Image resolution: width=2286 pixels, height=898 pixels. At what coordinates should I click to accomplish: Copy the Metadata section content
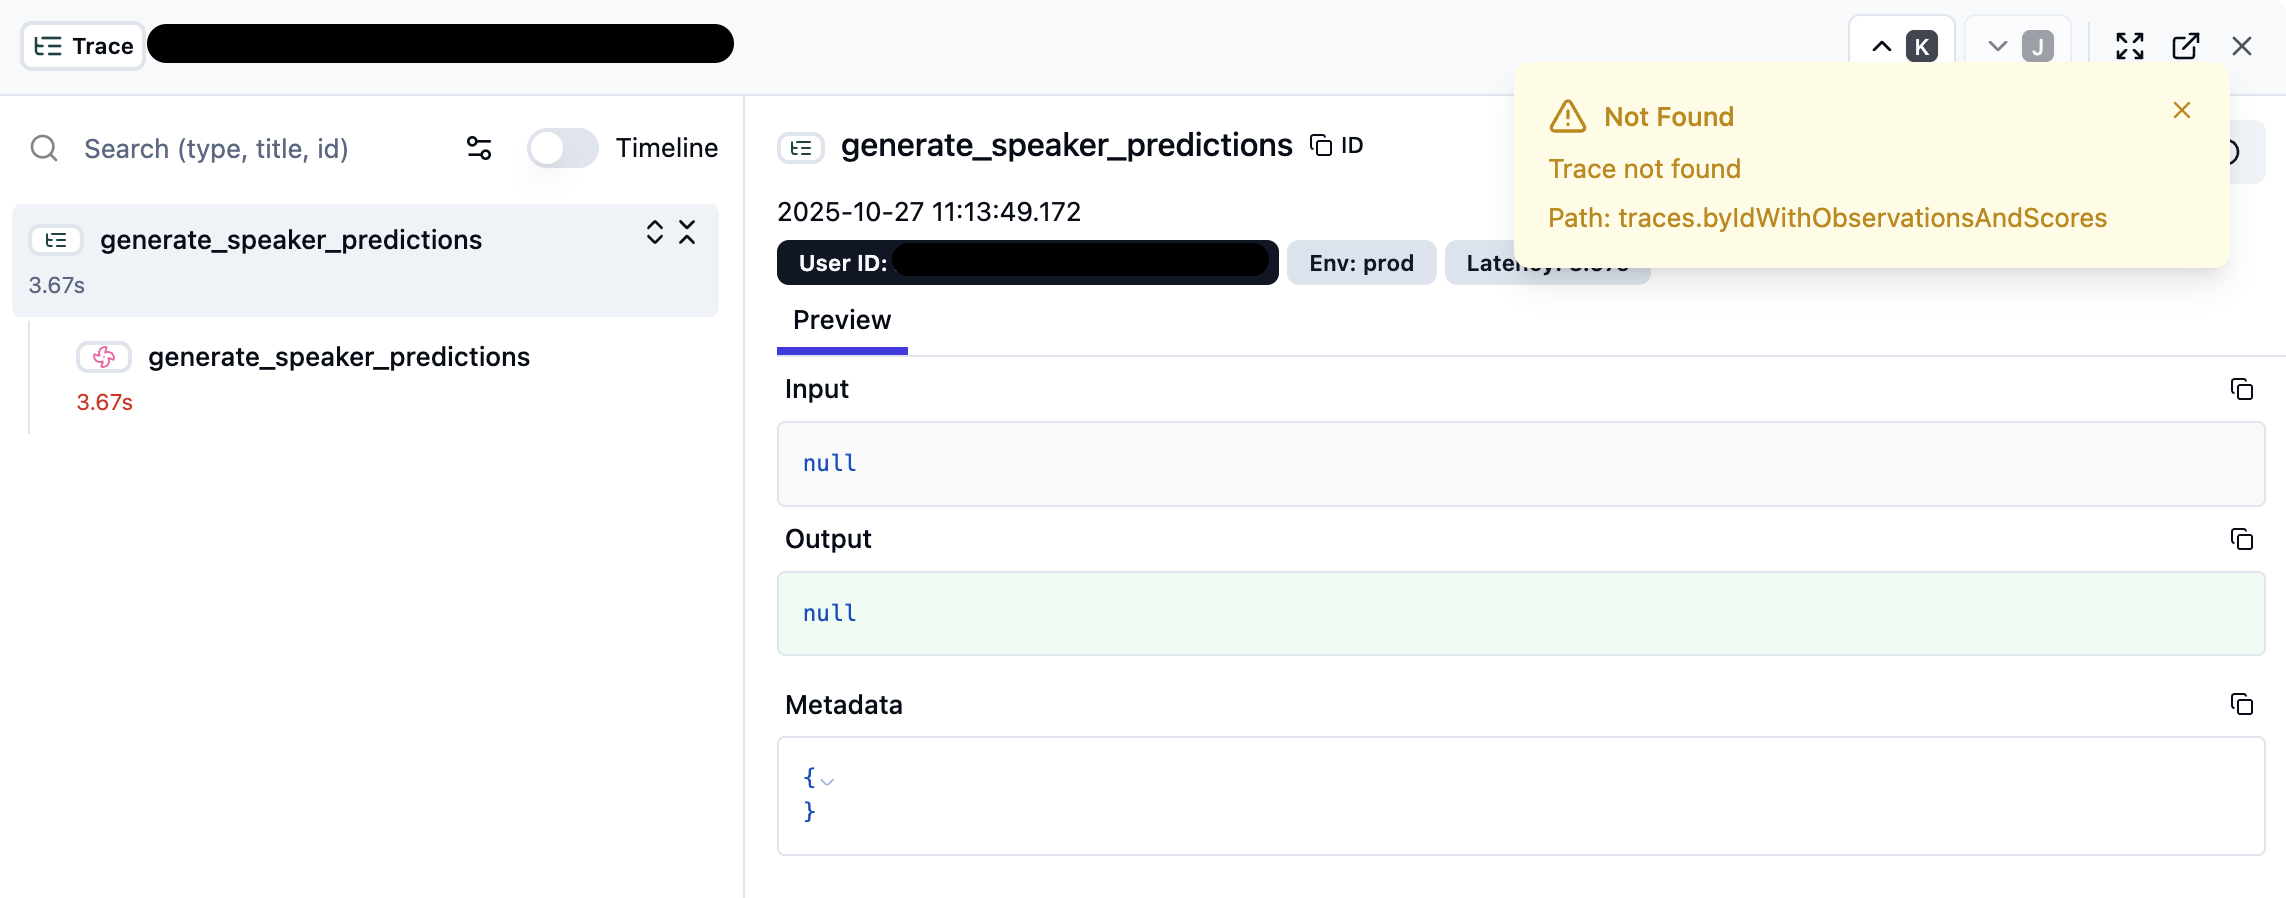click(2241, 704)
